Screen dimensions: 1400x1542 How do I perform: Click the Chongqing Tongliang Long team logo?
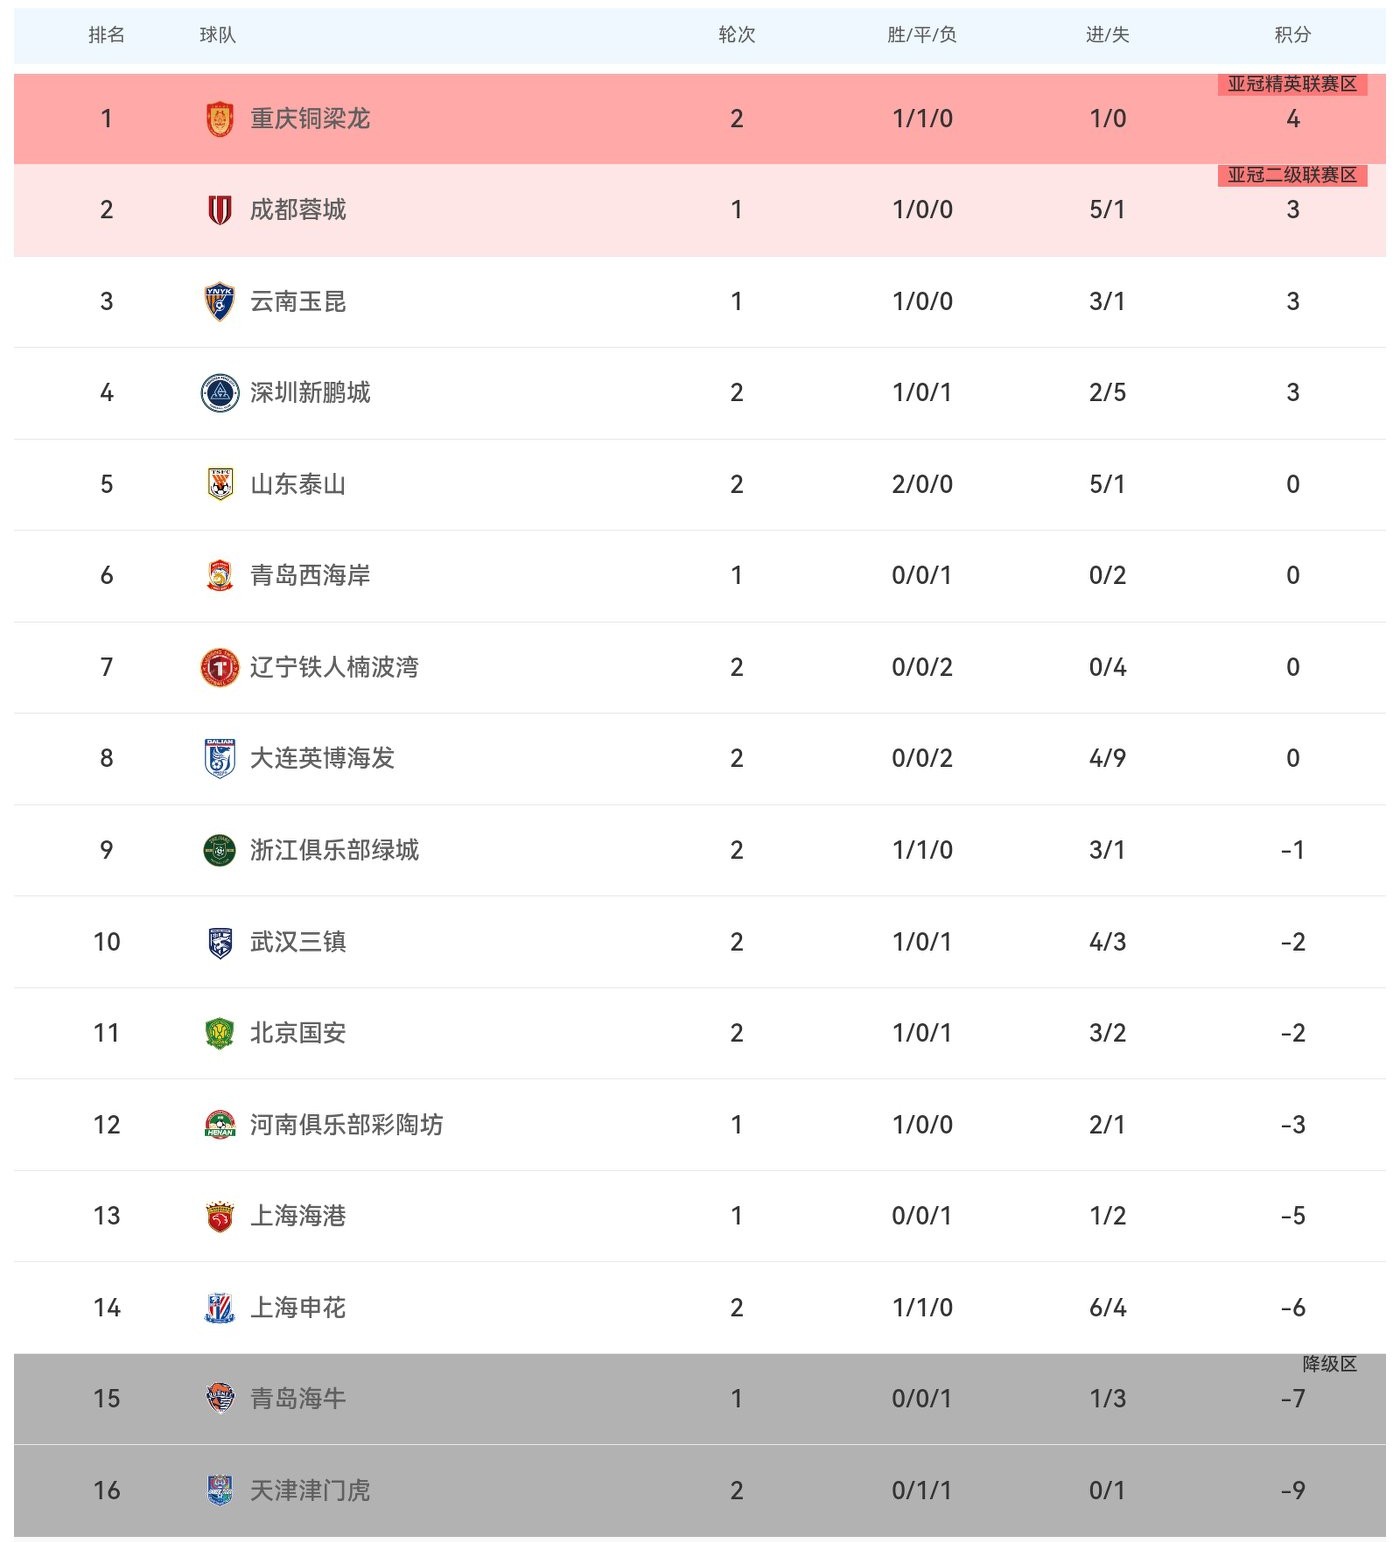219,119
